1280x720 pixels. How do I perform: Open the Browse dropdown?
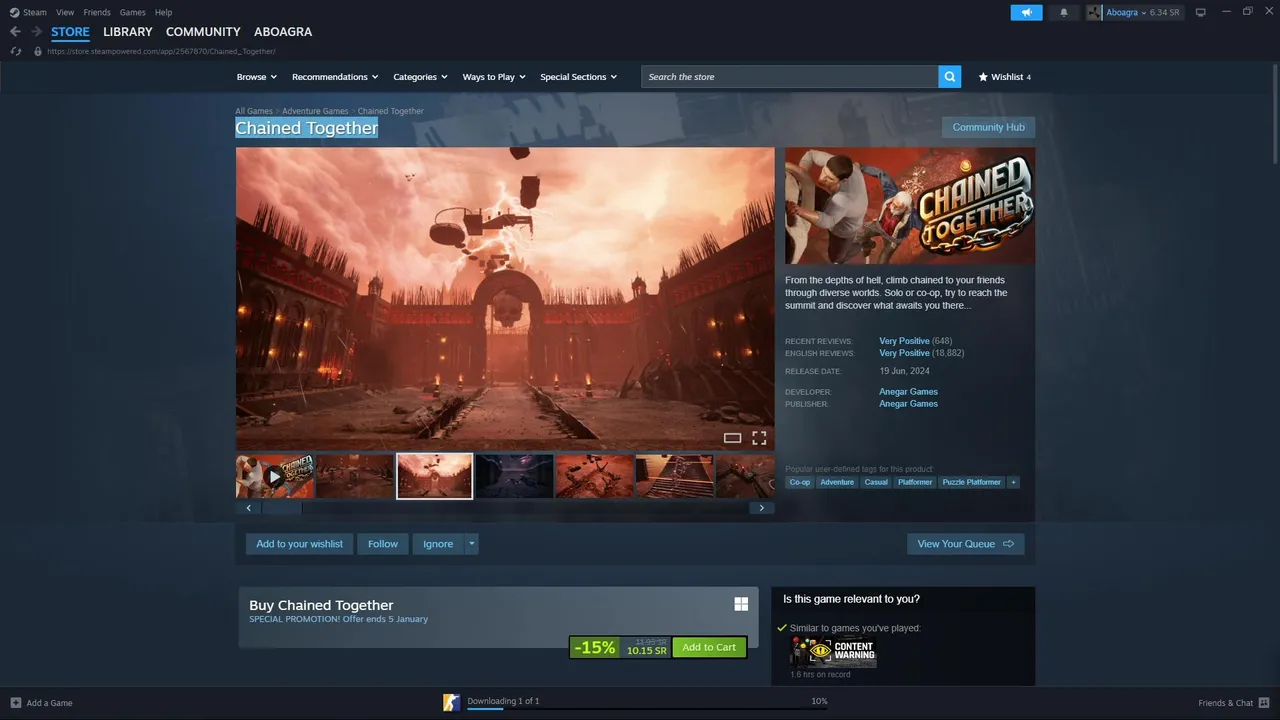(x=257, y=77)
